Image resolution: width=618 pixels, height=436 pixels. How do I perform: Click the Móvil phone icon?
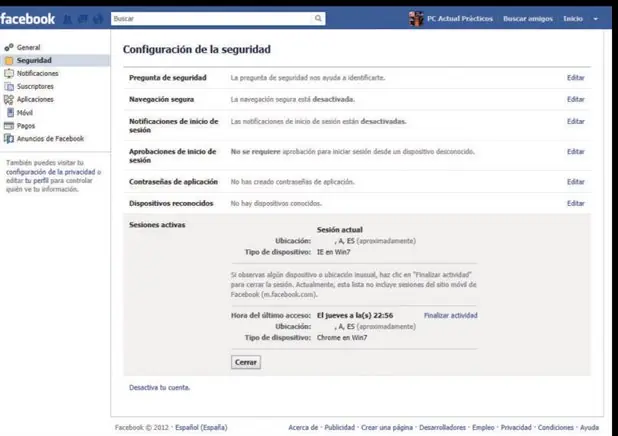(10, 113)
